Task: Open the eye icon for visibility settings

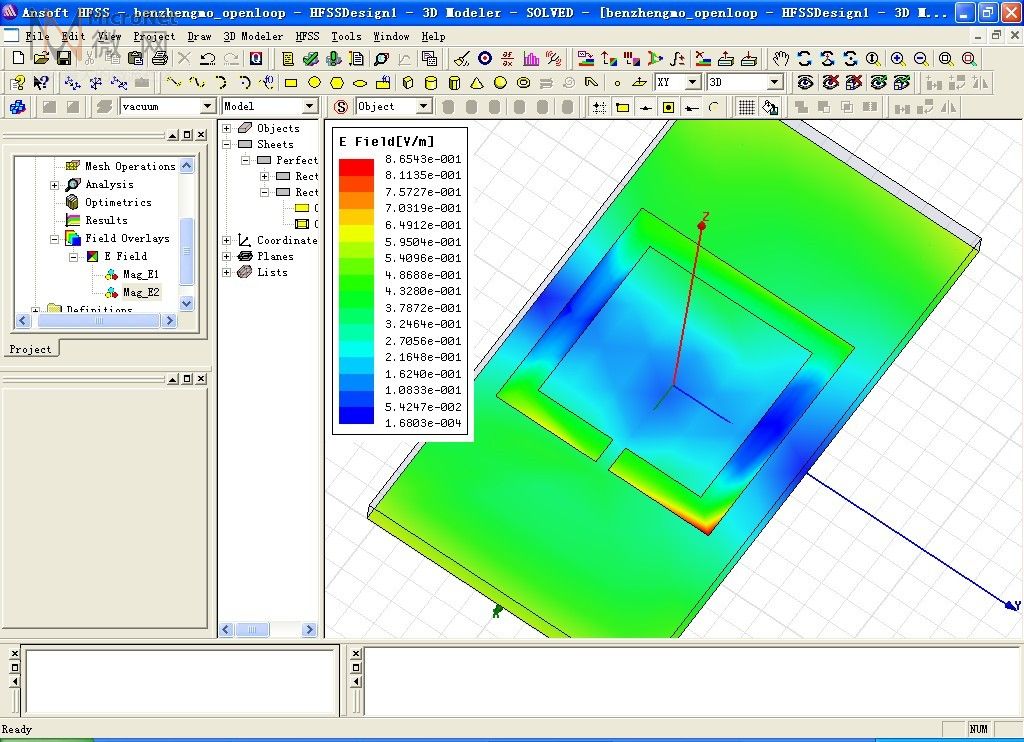Action: [x=806, y=83]
